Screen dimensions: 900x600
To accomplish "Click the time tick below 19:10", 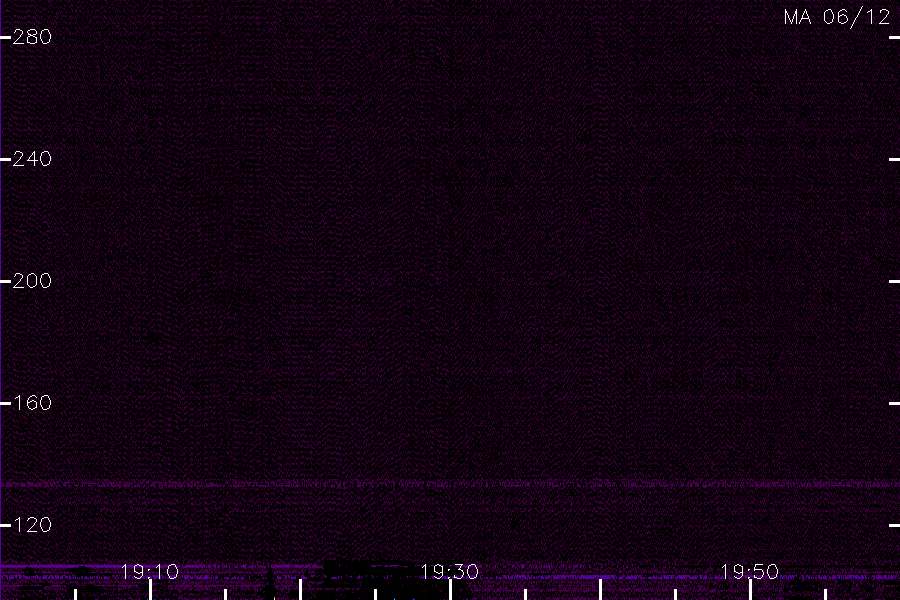I will 150,590.
